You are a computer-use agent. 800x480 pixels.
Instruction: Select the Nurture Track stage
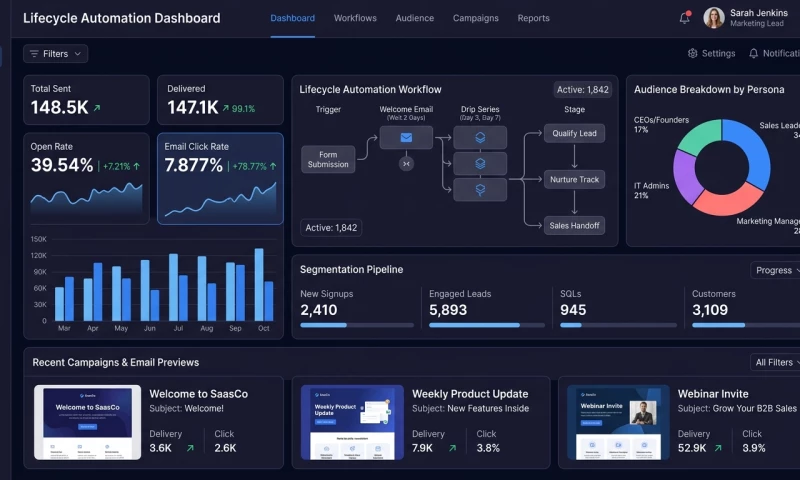(574, 179)
